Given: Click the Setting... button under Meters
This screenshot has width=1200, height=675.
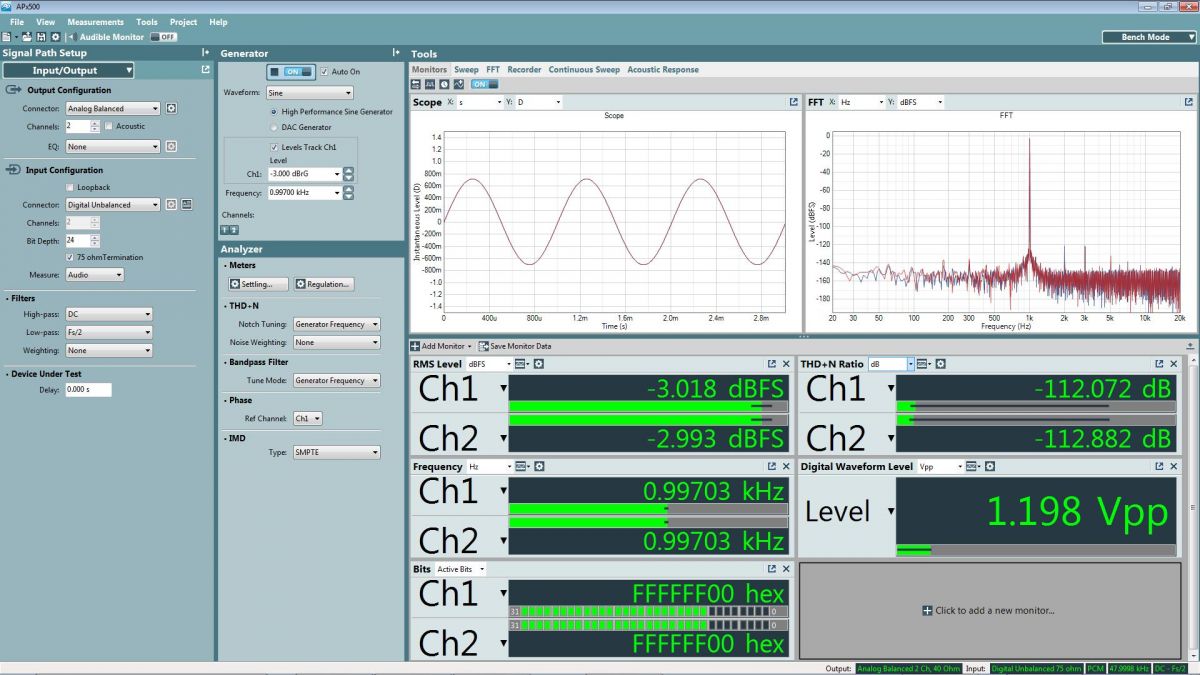Looking at the screenshot, I should (x=259, y=283).
